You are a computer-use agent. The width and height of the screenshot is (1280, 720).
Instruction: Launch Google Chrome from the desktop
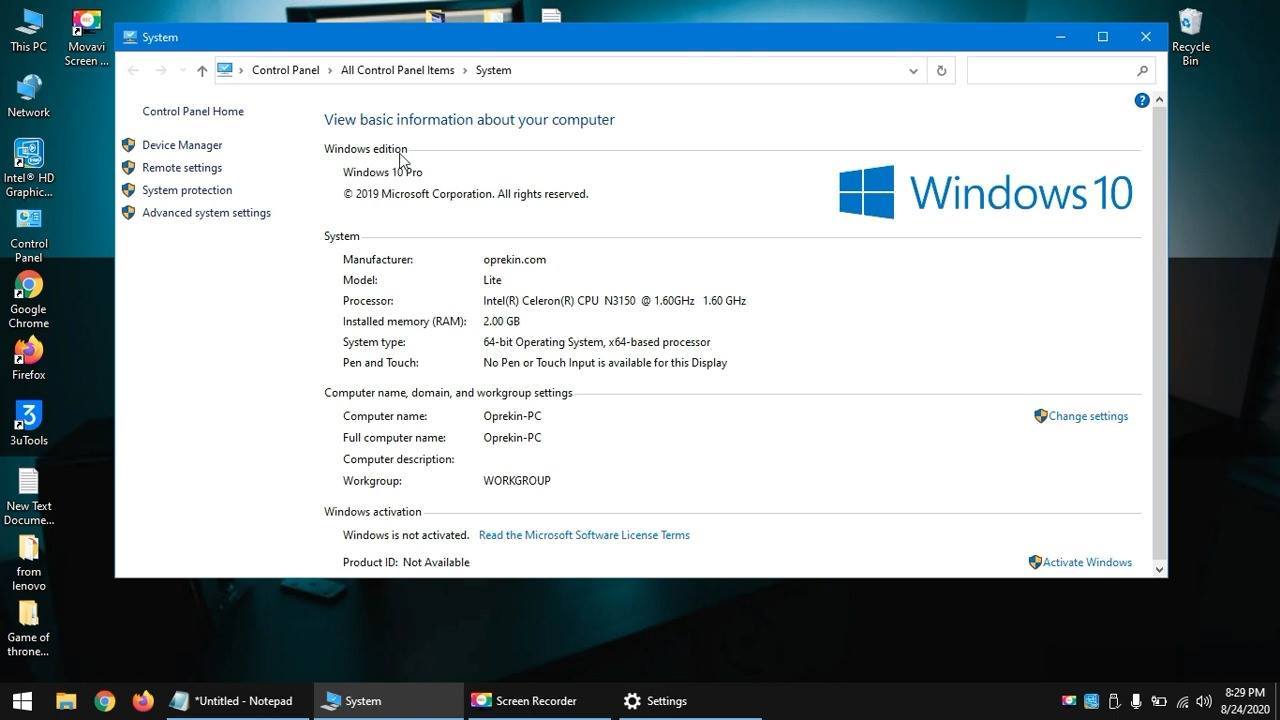tap(28, 300)
